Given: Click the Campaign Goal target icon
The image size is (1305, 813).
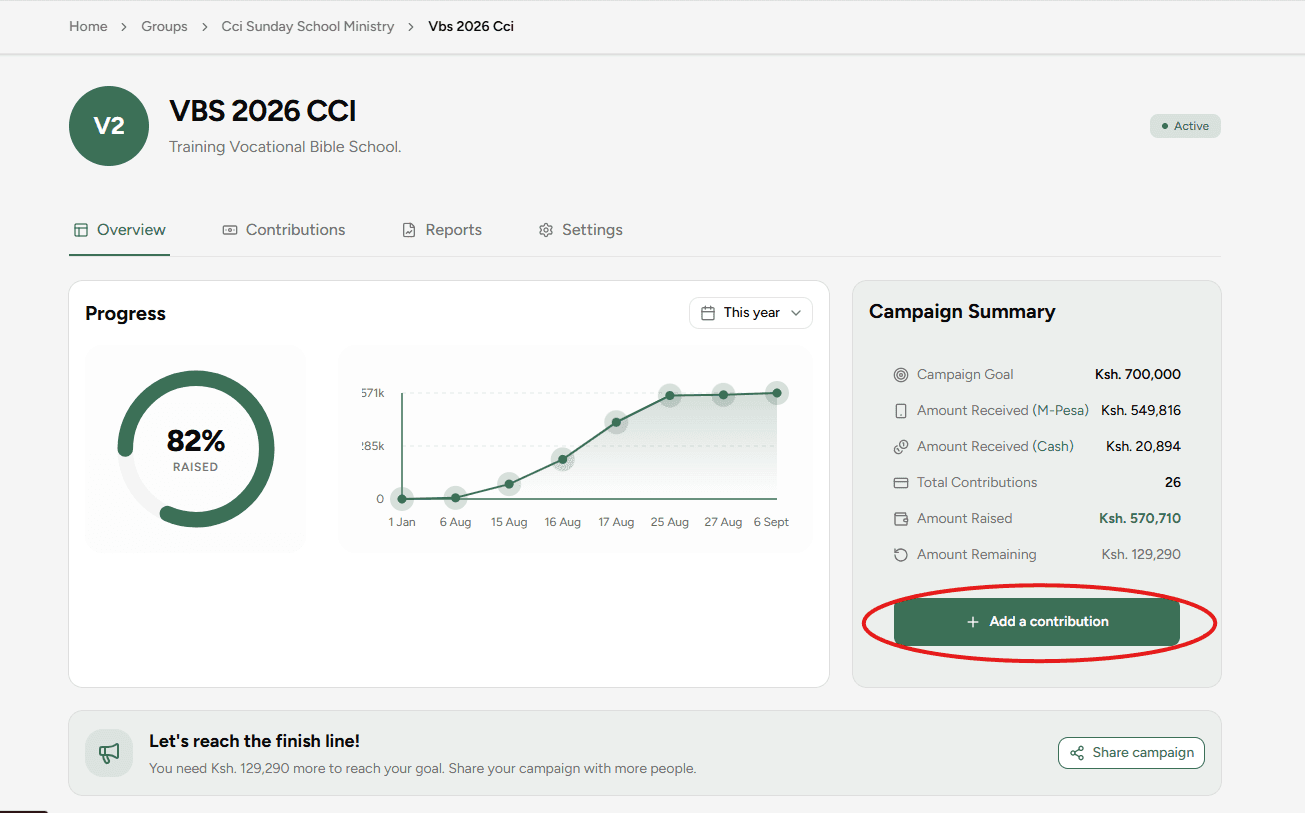Looking at the screenshot, I should (901, 375).
